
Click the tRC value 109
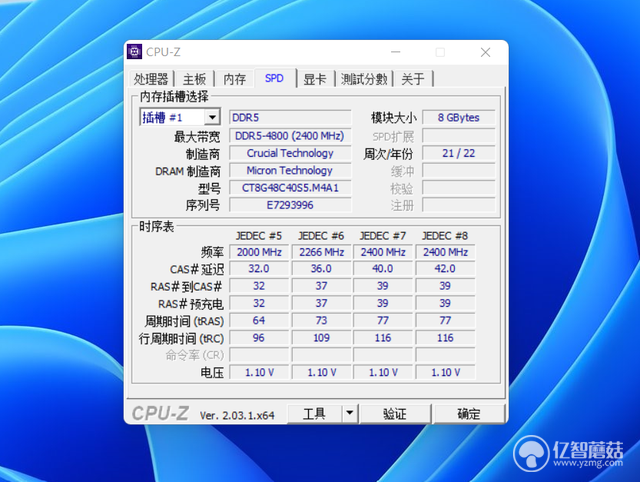click(x=321, y=338)
